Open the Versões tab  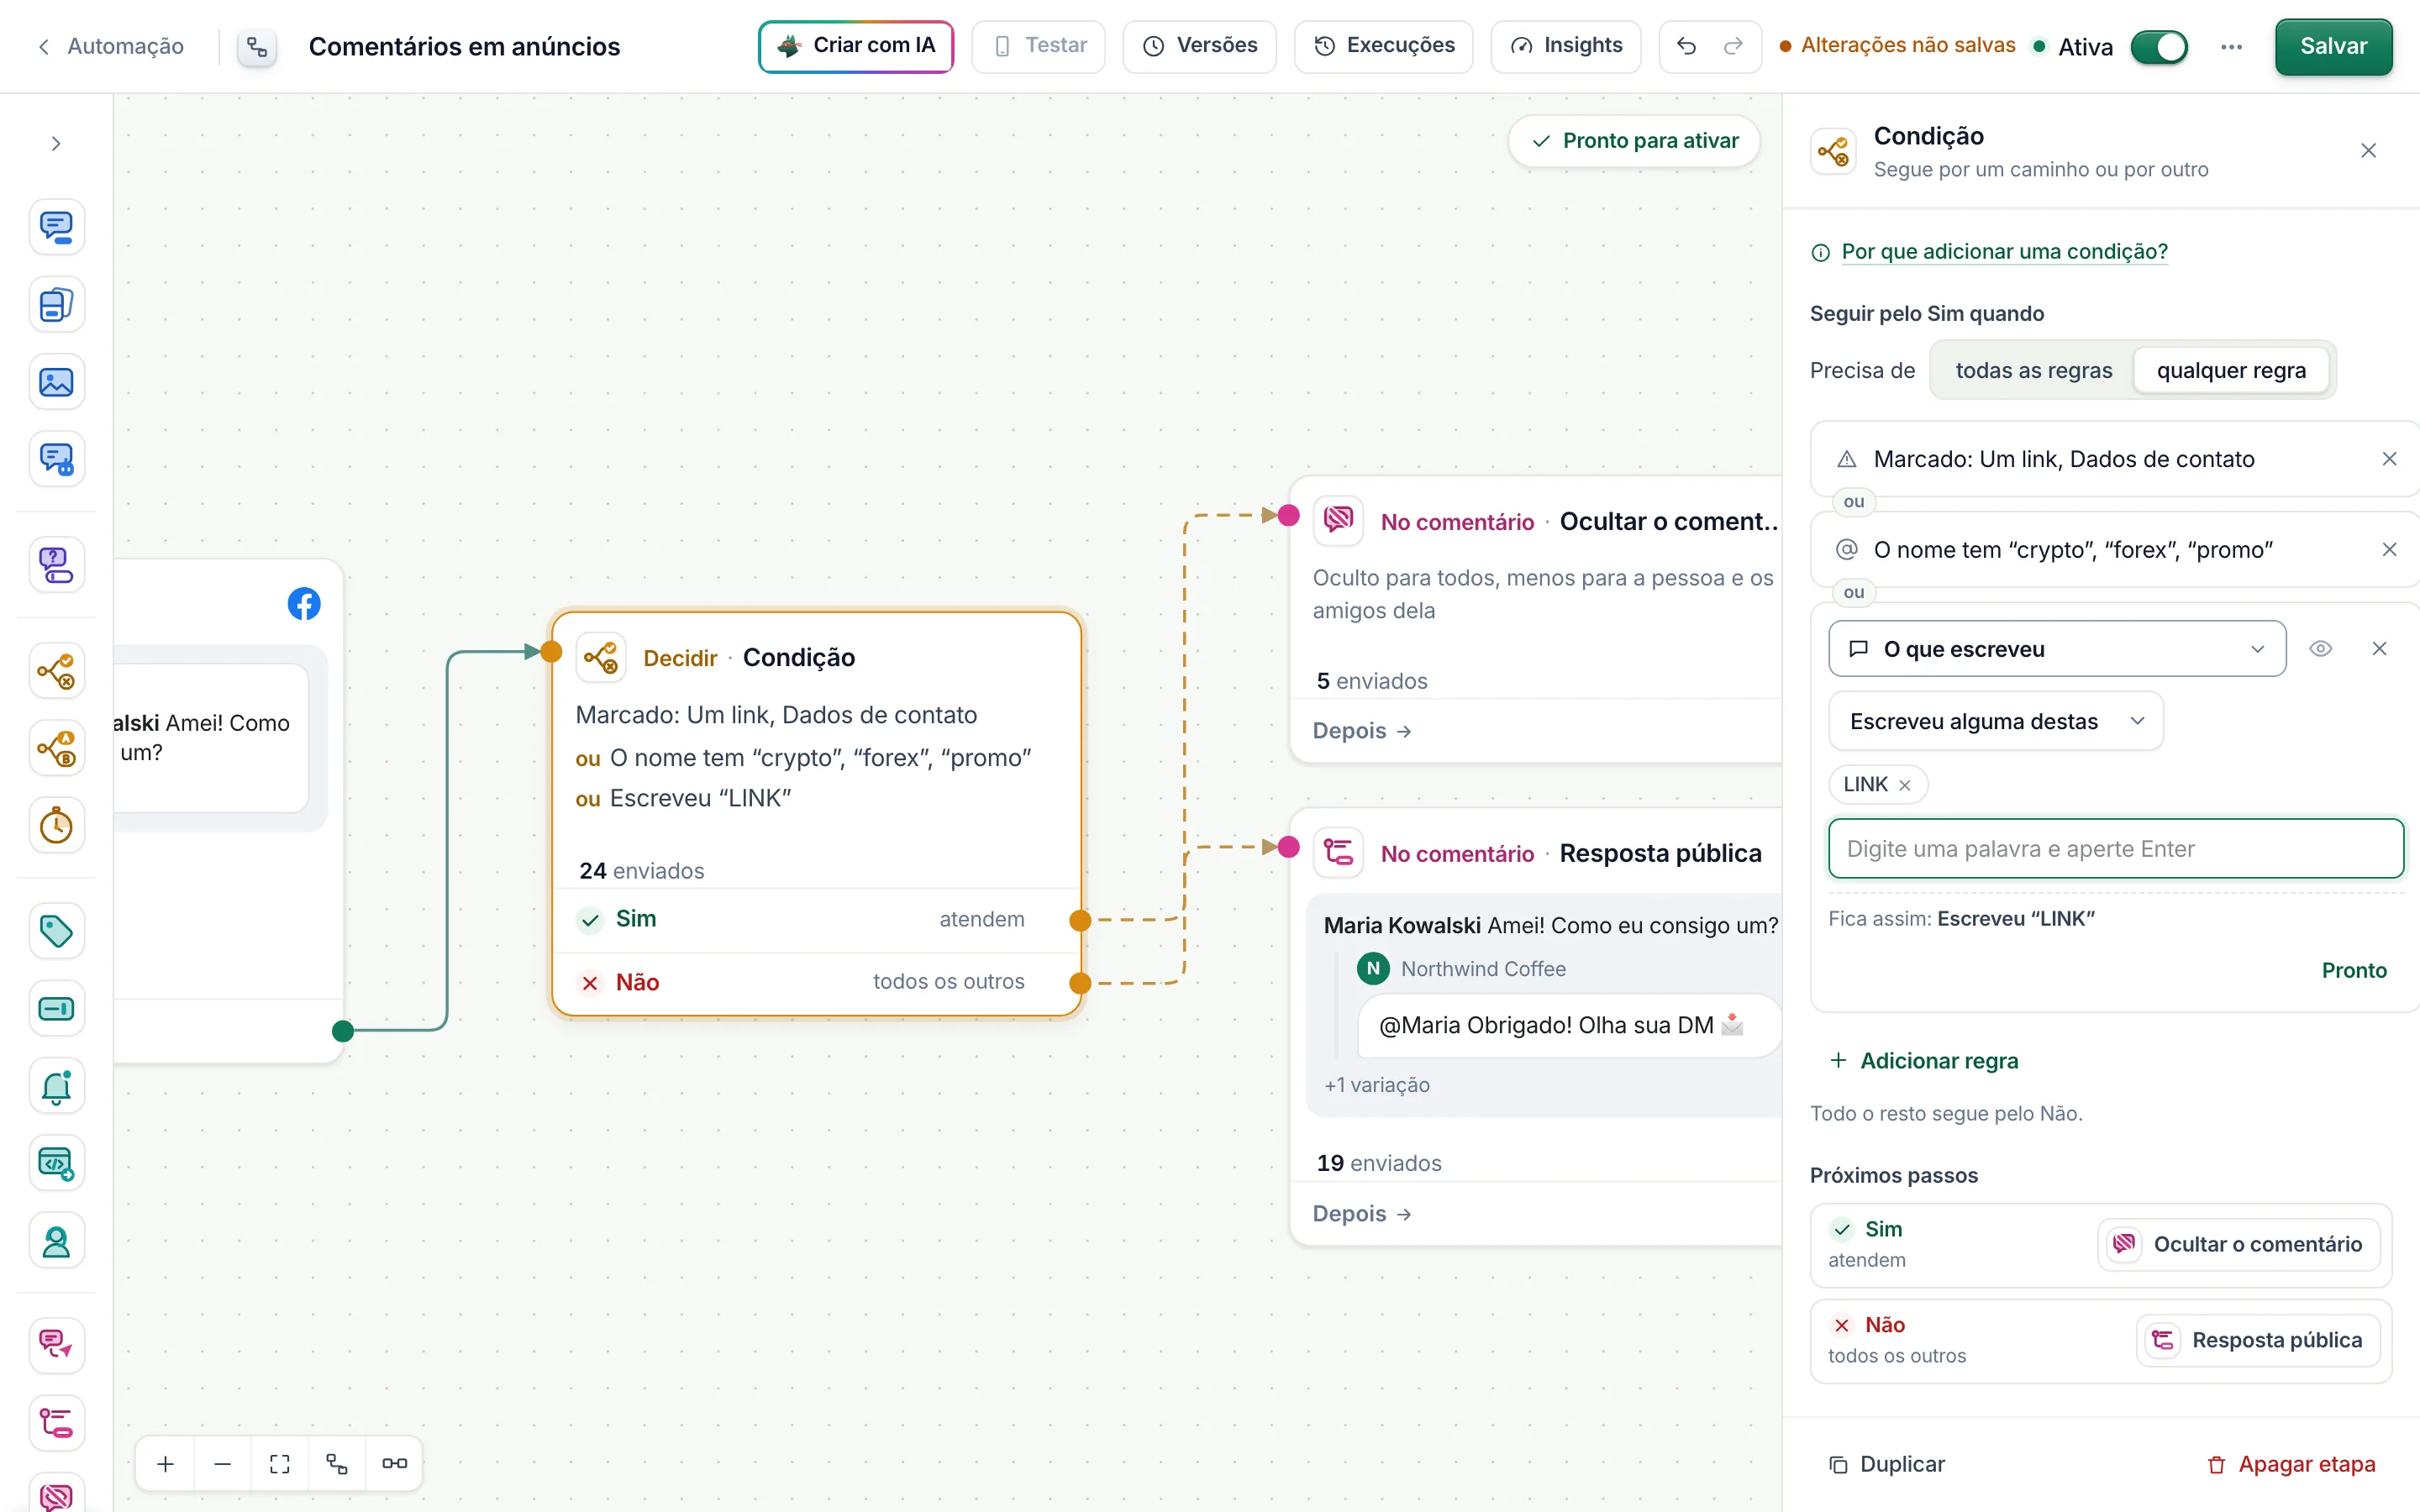1199,46
